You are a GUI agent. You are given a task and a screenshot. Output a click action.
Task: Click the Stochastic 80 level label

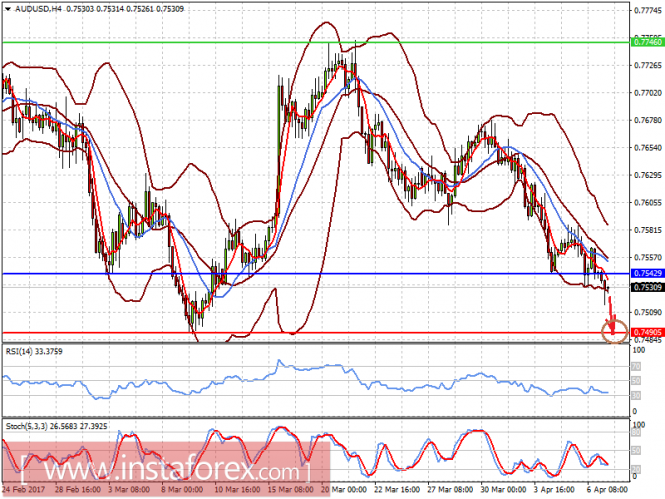click(636, 432)
